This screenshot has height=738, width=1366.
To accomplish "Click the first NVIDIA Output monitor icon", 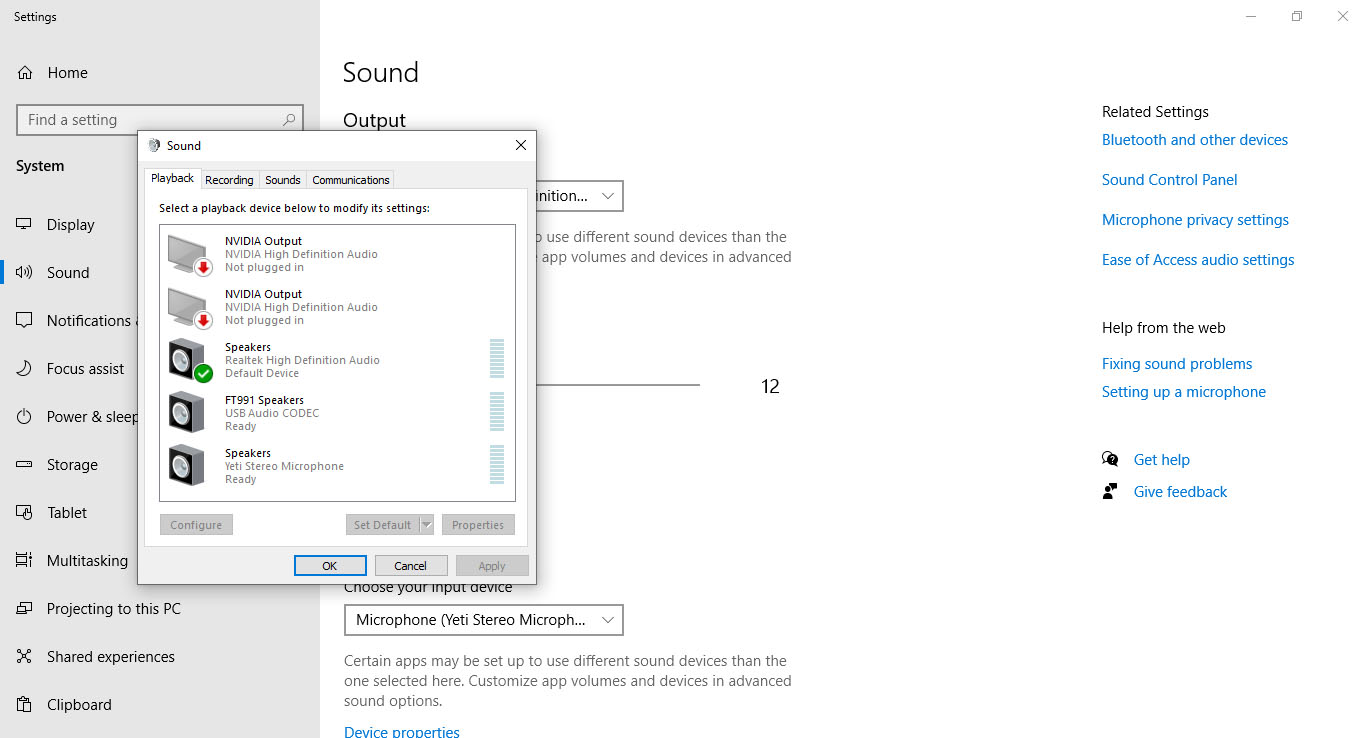I will (x=189, y=254).
